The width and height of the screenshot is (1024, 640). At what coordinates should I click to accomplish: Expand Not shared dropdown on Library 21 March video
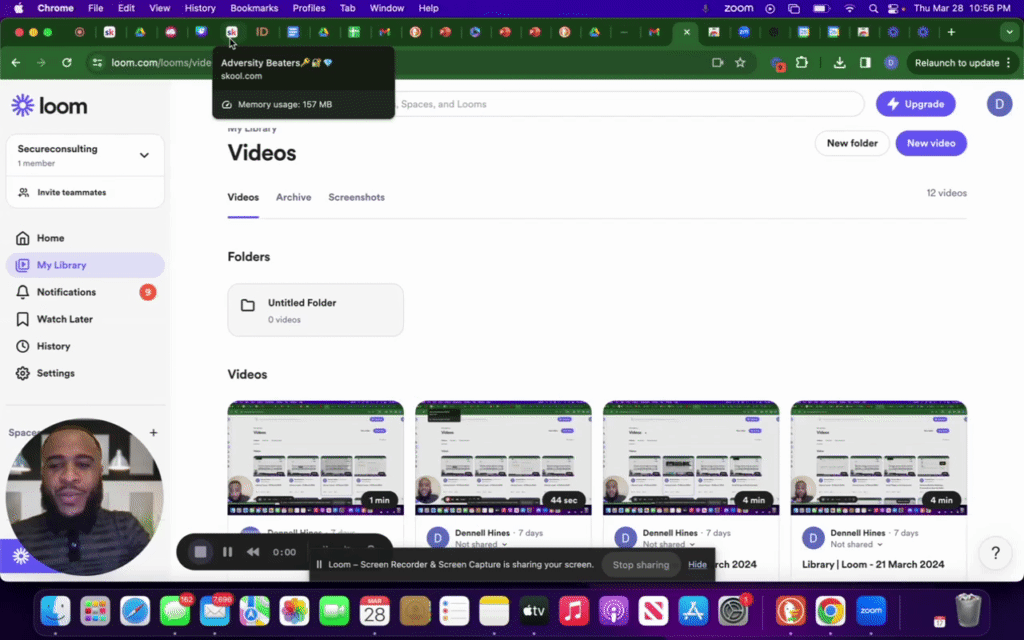pyautogui.click(x=856, y=544)
